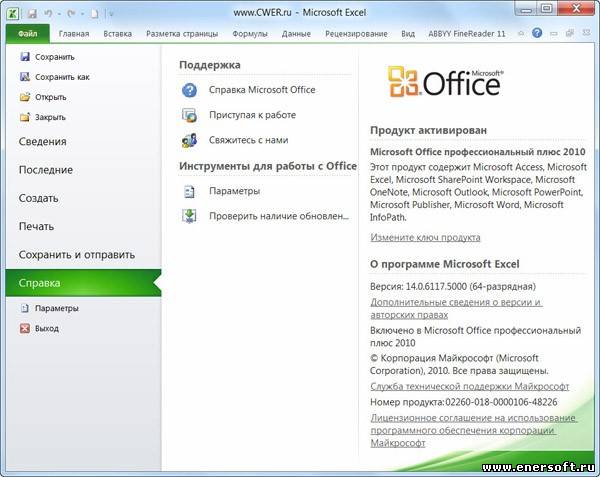
Task: Open the Сохранить и отправить section
Action: 77,255
